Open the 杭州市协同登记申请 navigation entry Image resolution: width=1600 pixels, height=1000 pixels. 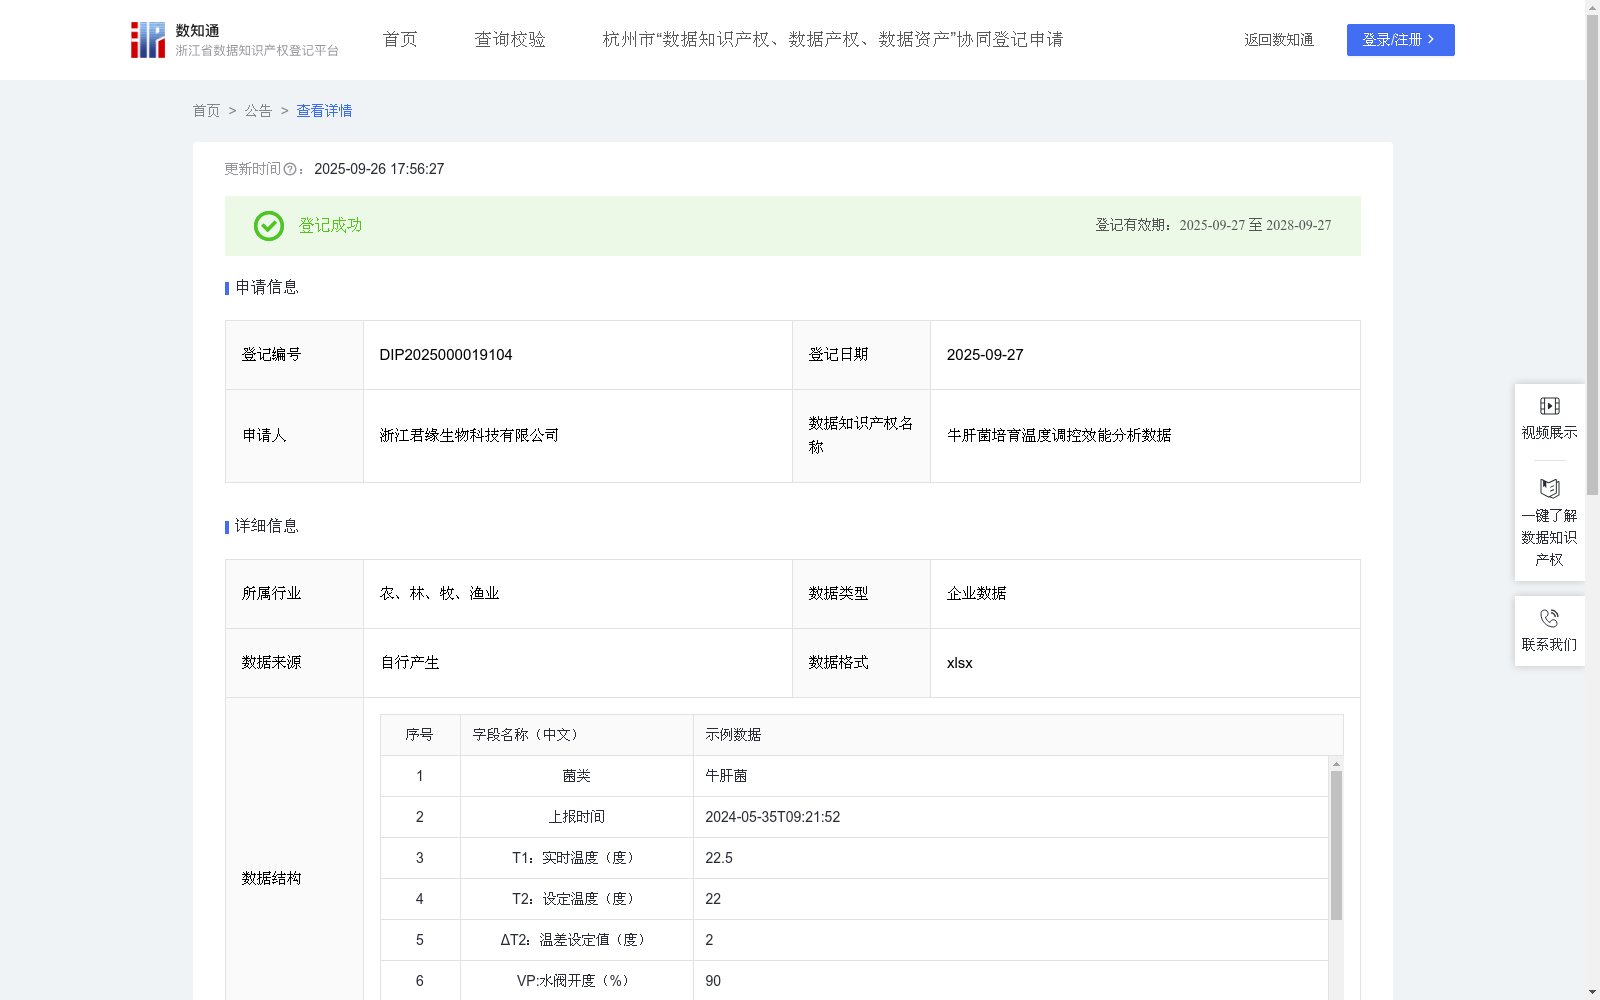[x=831, y=39]
